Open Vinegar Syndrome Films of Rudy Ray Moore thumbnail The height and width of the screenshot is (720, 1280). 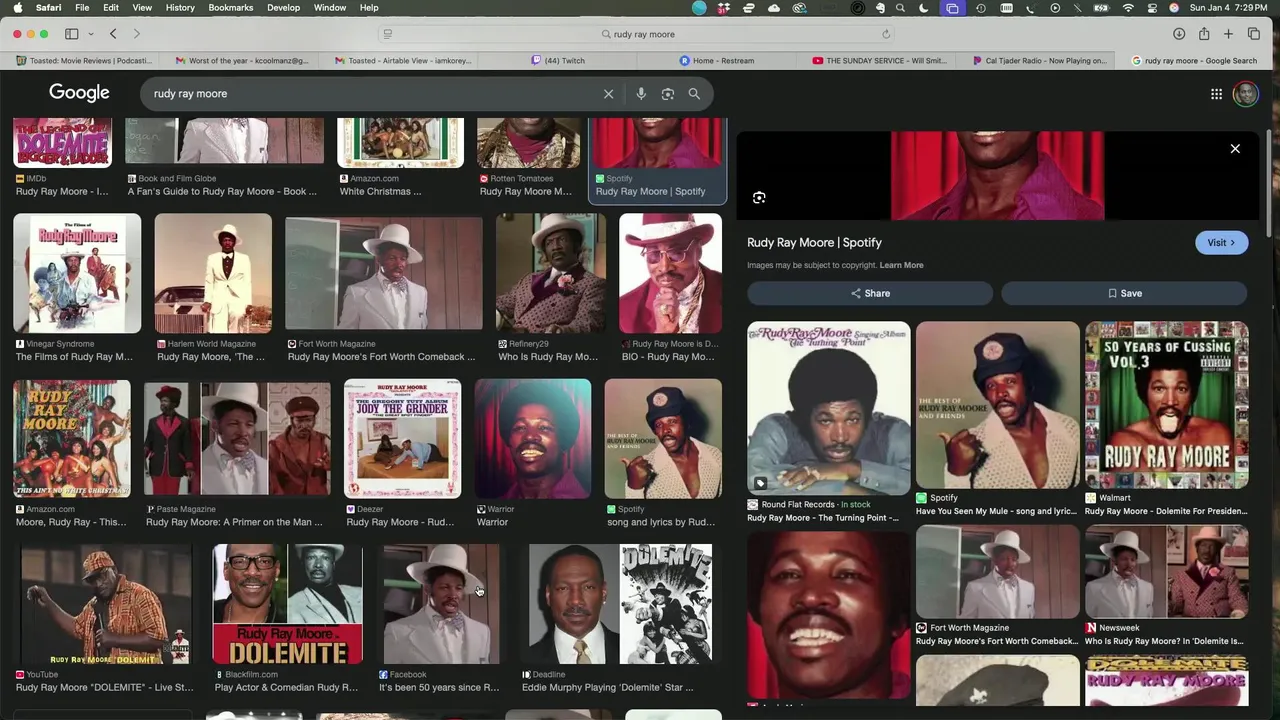[77, 273]
